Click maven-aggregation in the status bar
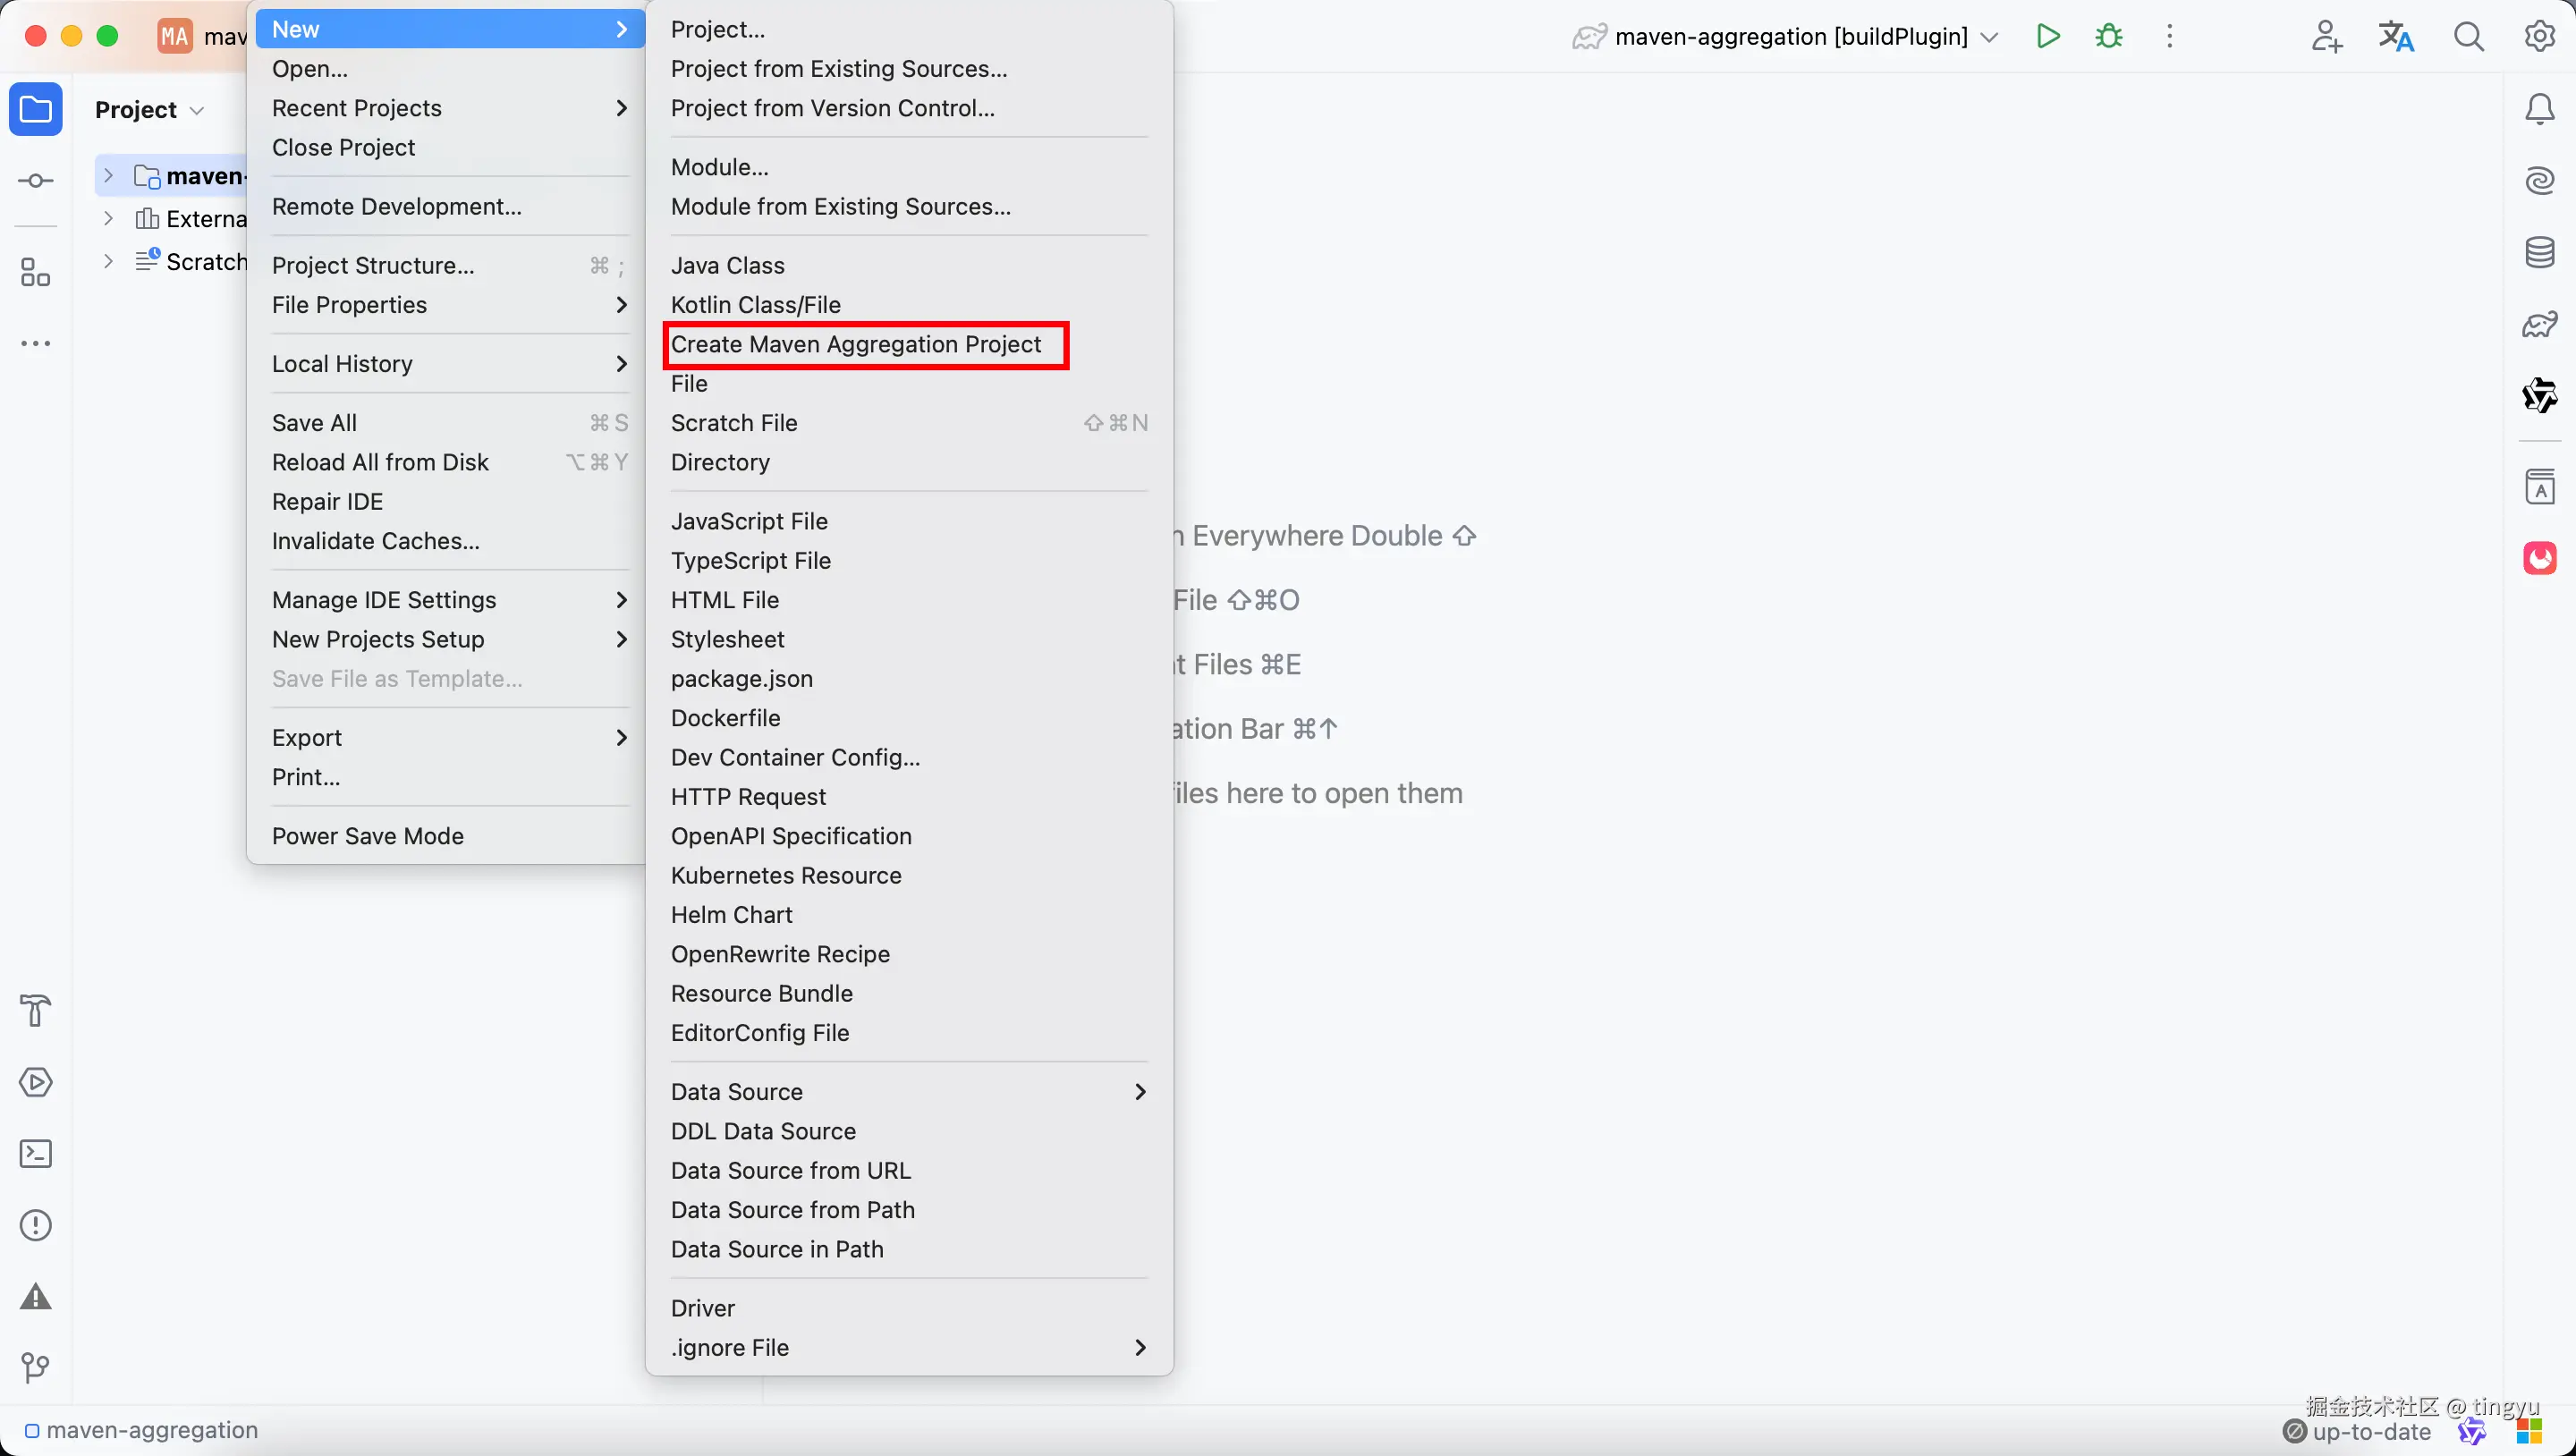 coord(151,1431)
